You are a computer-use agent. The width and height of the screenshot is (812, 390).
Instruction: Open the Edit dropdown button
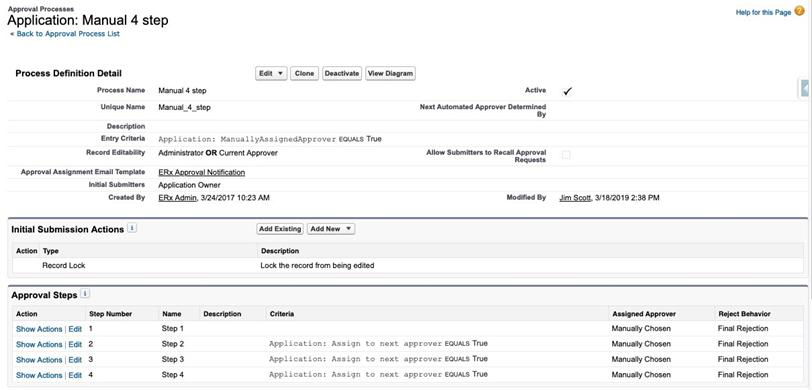point(271,74)
